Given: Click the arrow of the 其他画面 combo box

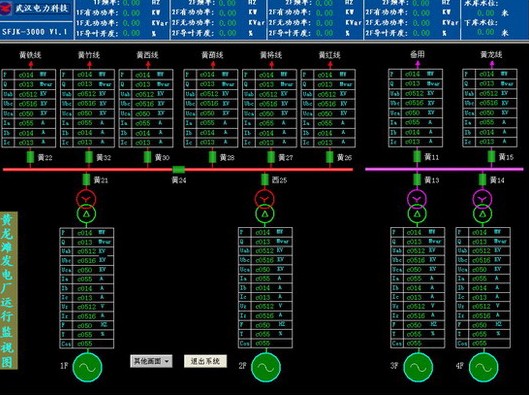Looking at the screenshot, I should 167,362.
